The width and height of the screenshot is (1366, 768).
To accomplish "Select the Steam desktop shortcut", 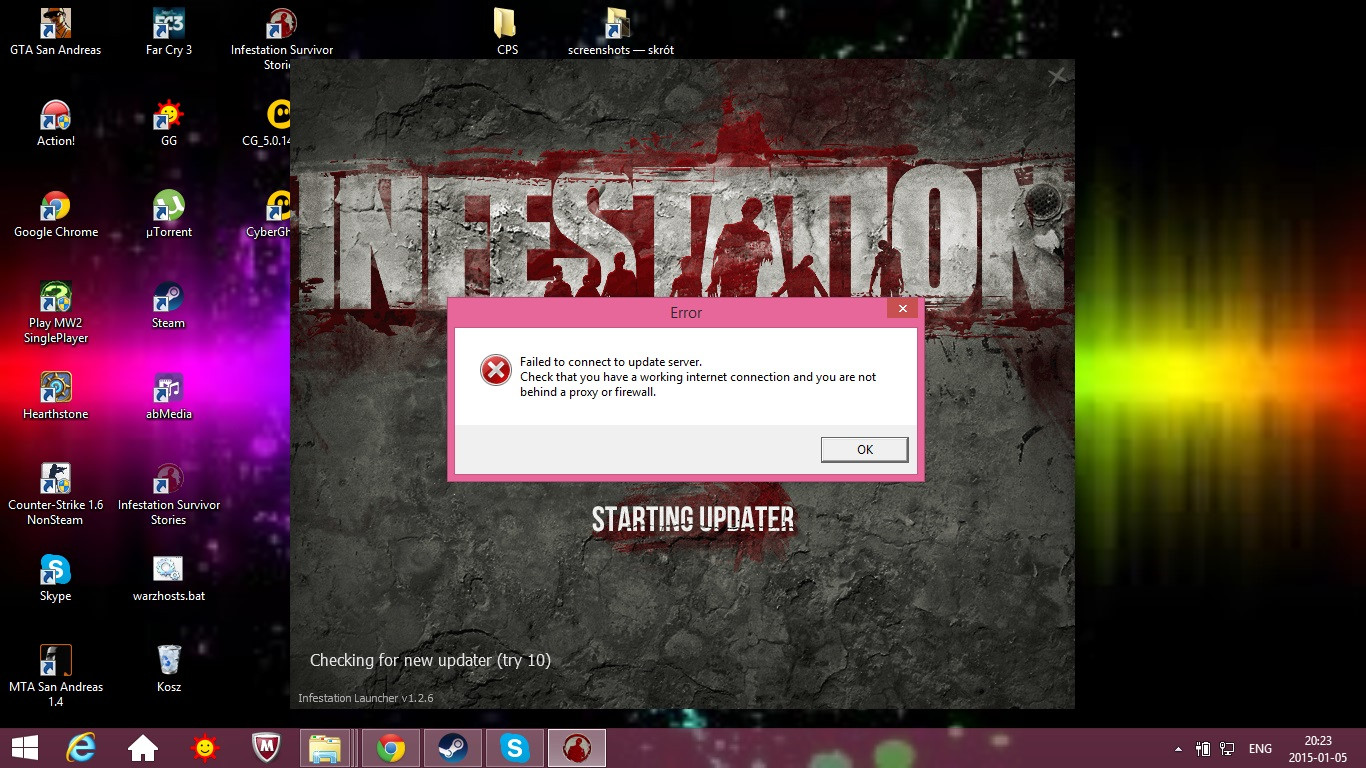I will point(168,306).
